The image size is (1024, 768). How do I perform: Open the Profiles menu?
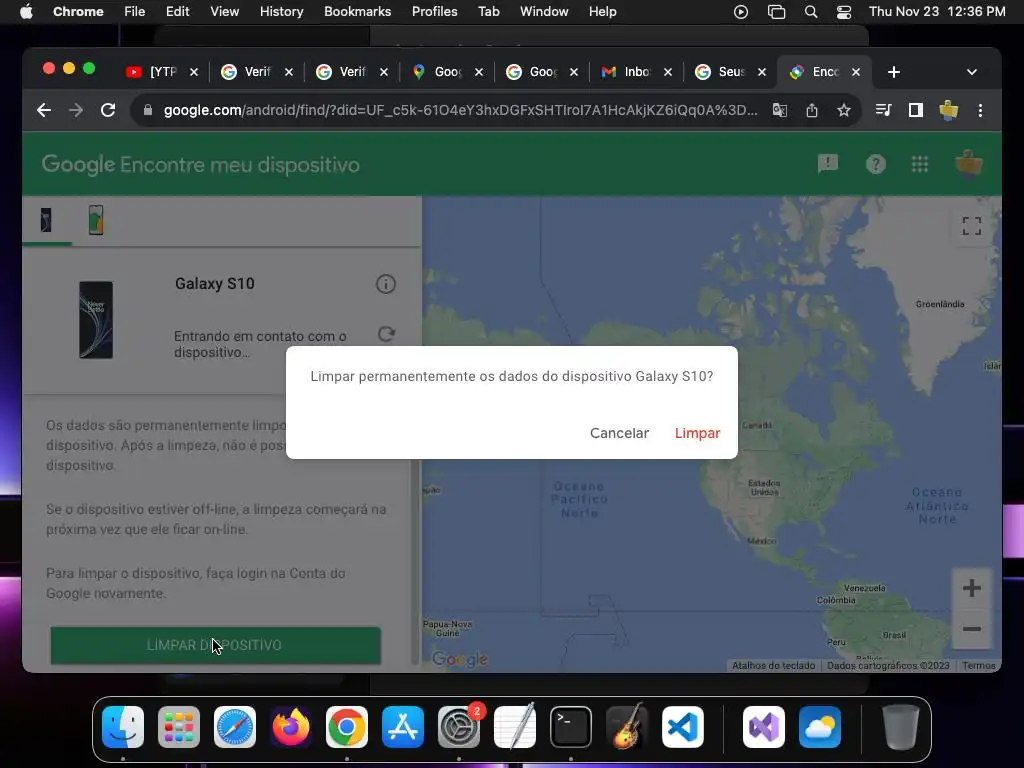tap(434, 12)
